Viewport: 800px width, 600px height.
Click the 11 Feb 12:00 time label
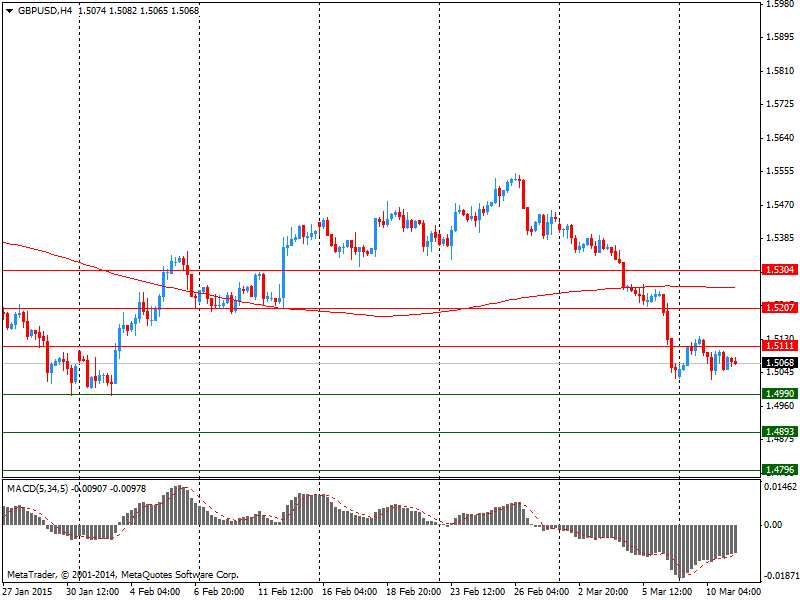click(286, 591)
